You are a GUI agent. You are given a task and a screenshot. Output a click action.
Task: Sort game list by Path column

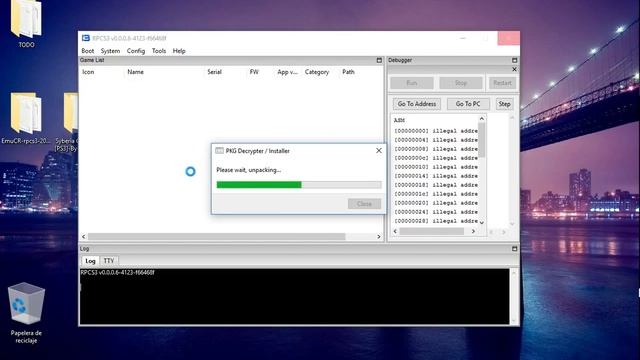click(x=348, y=72)
